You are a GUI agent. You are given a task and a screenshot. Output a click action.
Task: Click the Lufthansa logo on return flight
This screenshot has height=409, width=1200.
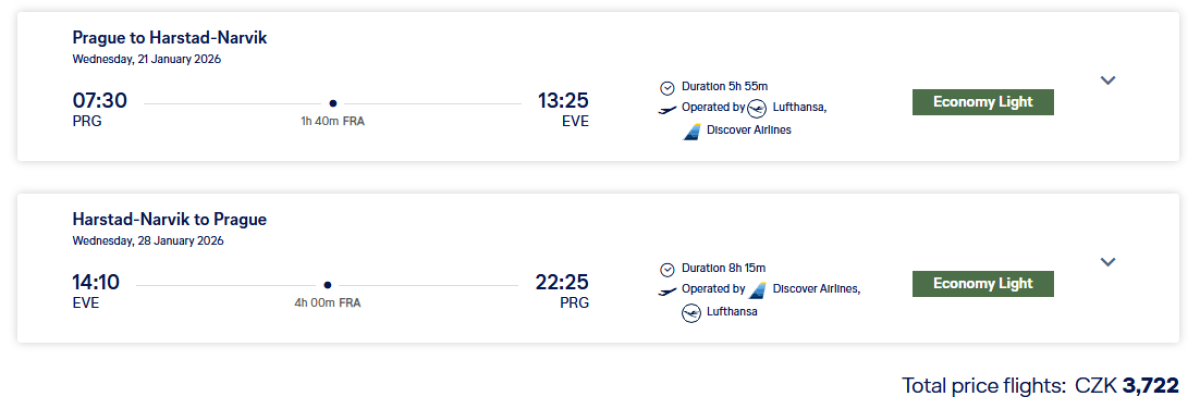click(691, 312)
